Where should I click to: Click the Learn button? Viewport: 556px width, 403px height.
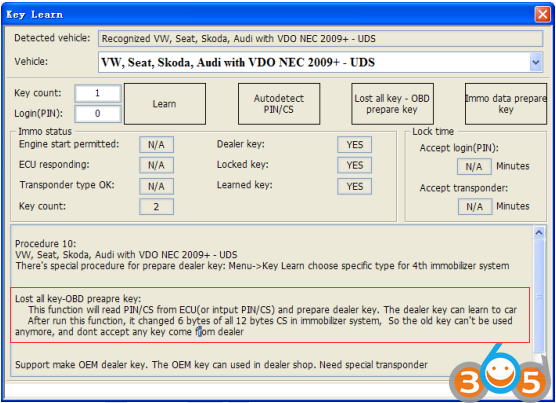tap(165, 104)
